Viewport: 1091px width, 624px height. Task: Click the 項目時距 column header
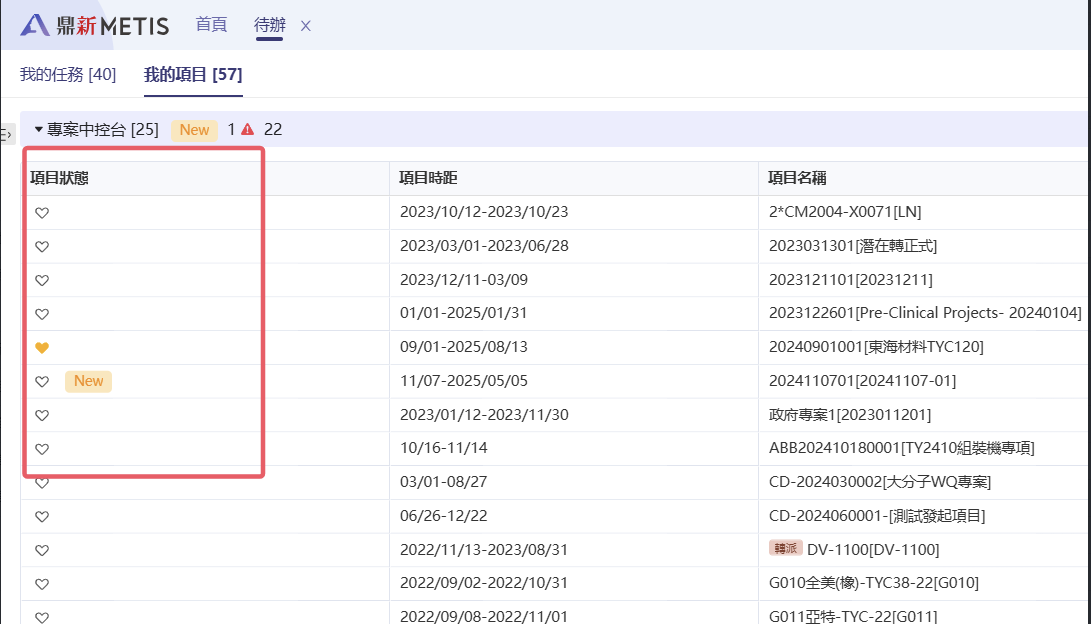[x=428, y=179]
